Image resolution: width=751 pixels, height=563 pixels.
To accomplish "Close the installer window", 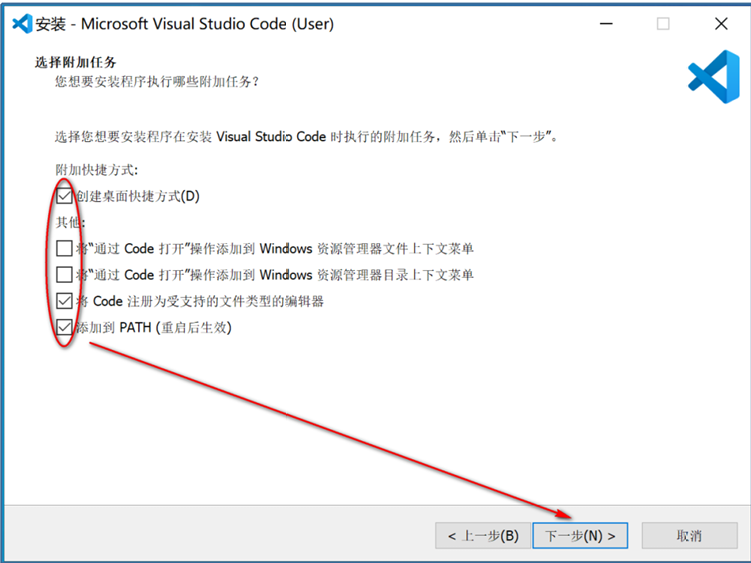I will (x=721, y=23).
